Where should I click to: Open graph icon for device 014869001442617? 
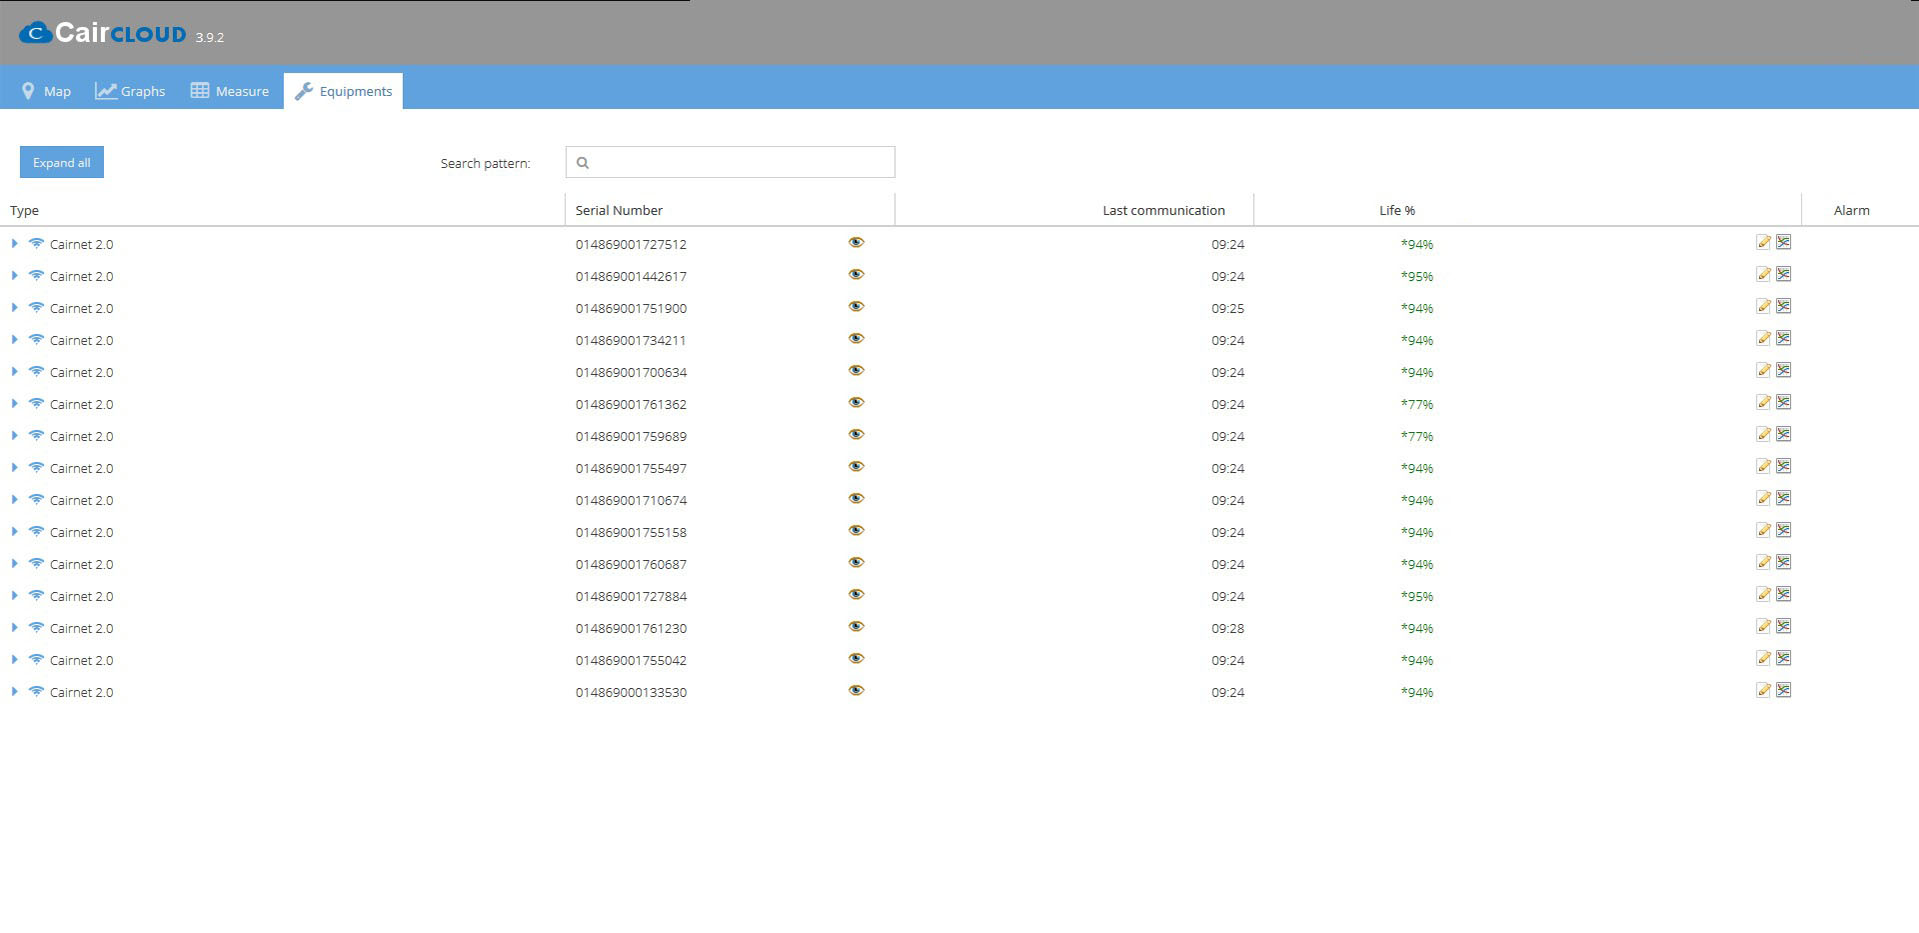tap(1783, 275)
